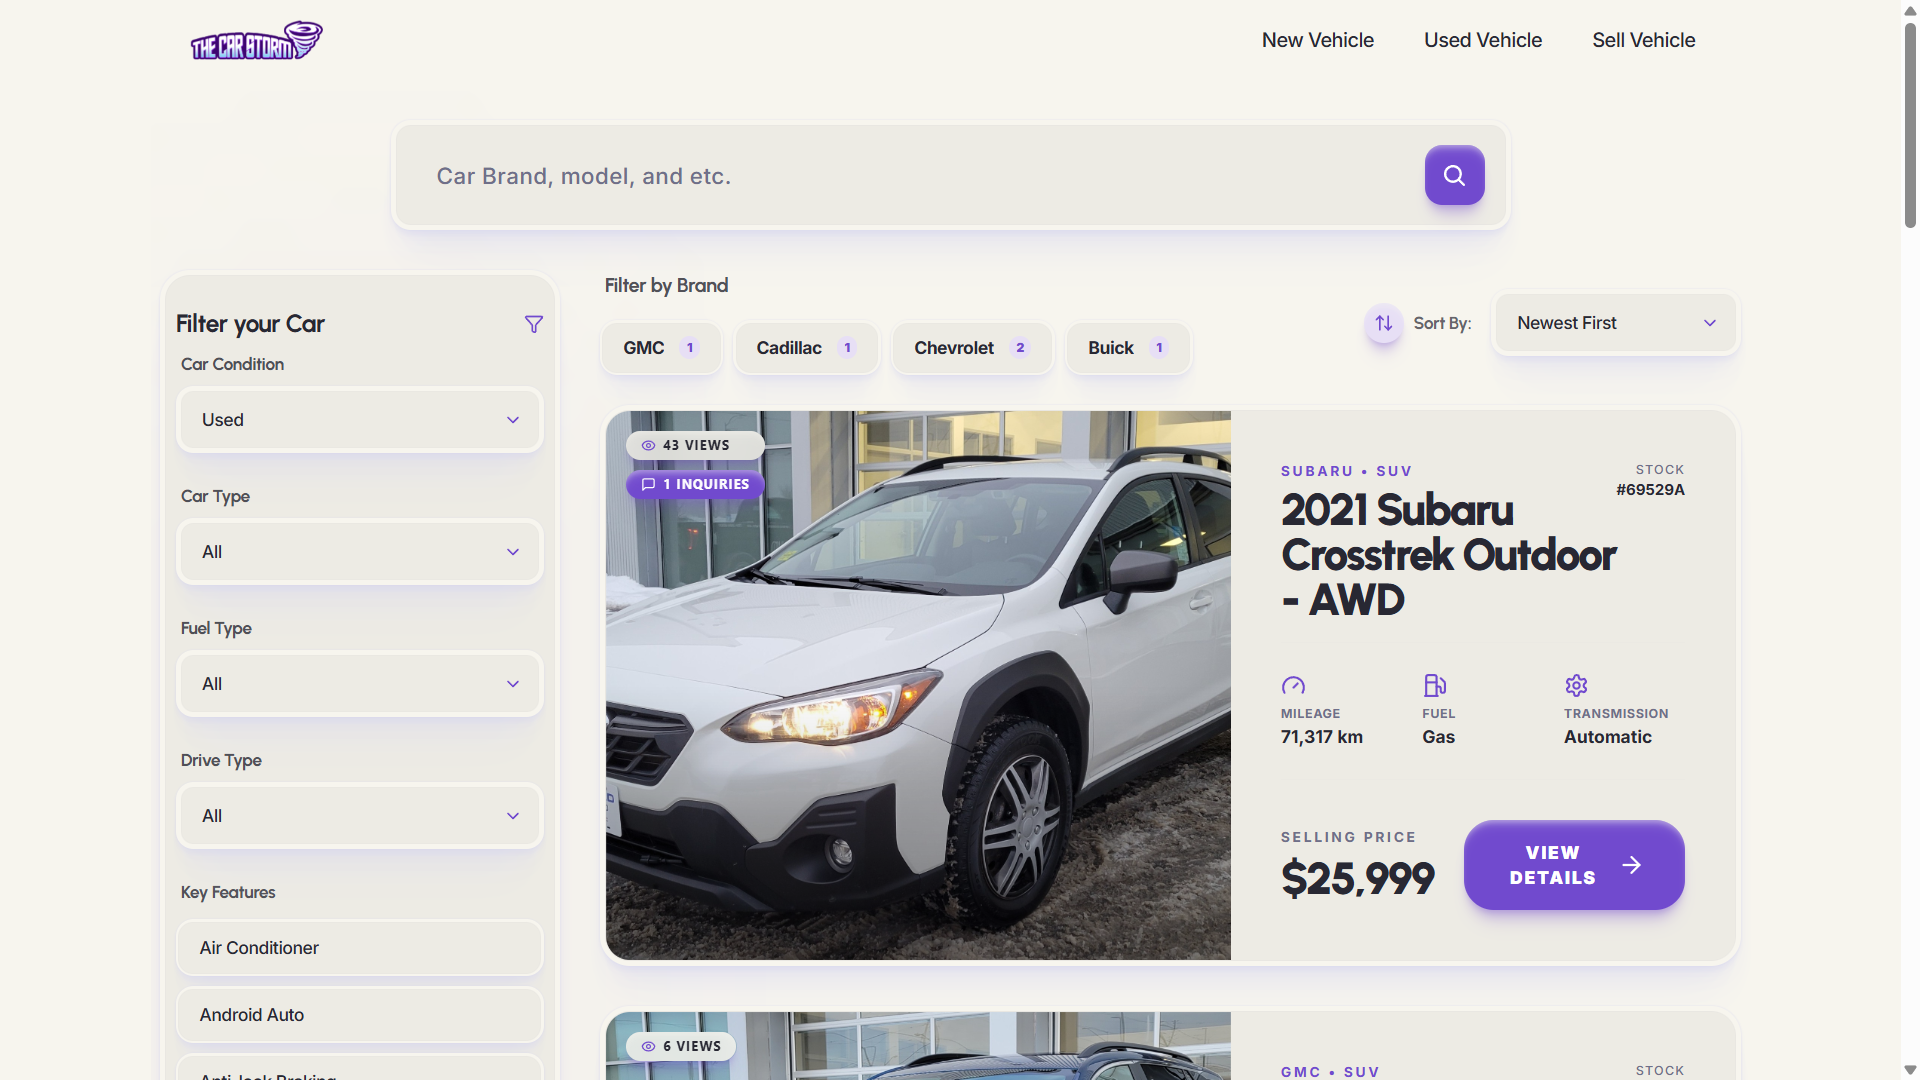Click the $25,999 selling price

point(1357,879)
